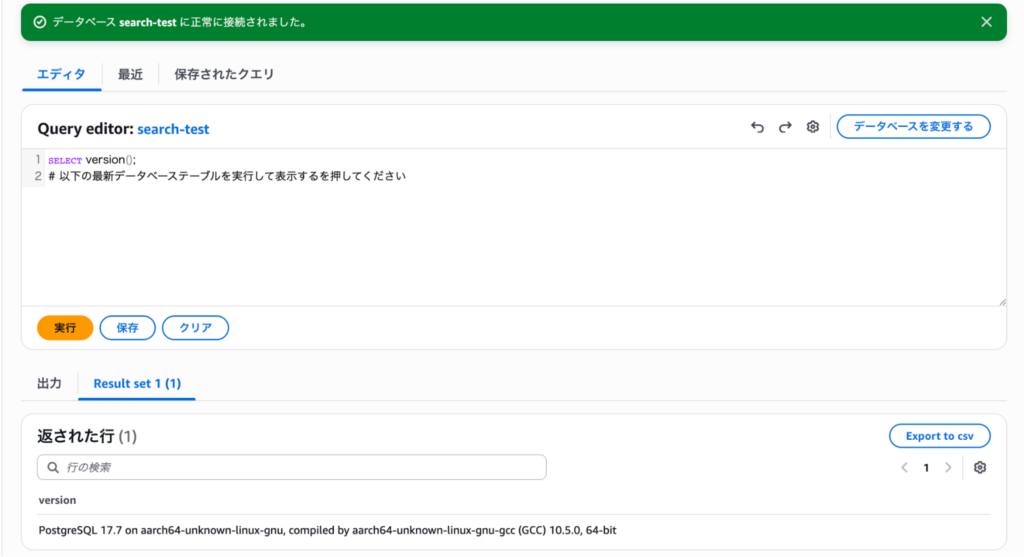Focus the 行の検索 search field
The height and width of the screenshot is (557, 1024).
300,467
